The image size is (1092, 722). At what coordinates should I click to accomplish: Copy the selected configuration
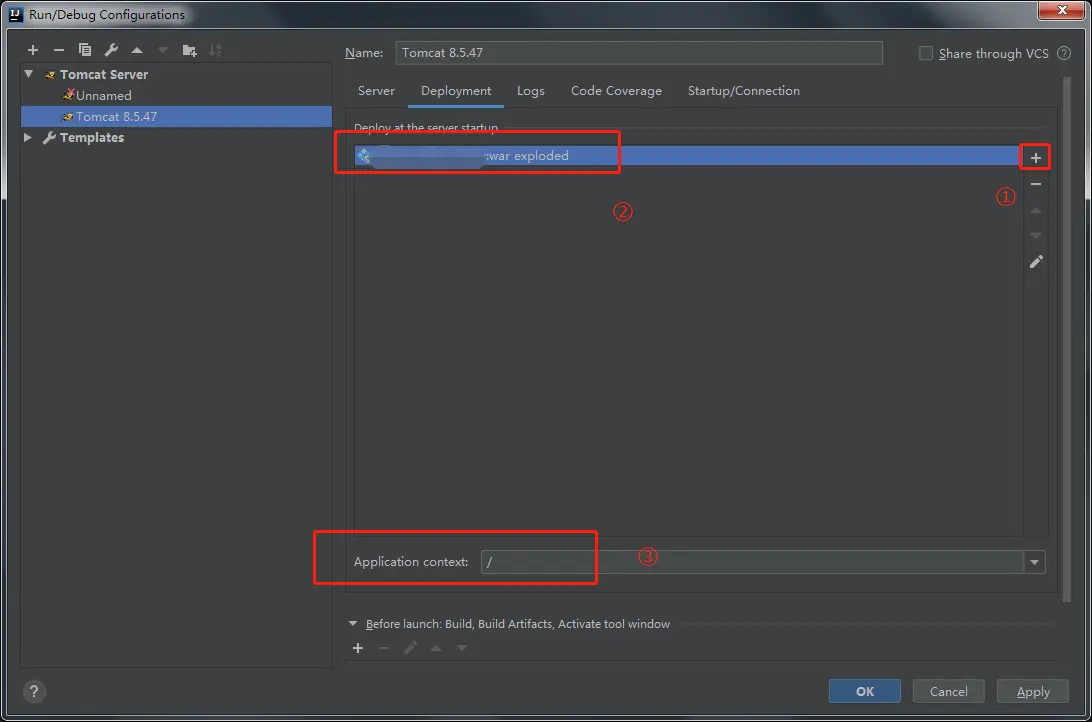pyautogui.click(x=85, y=50)
